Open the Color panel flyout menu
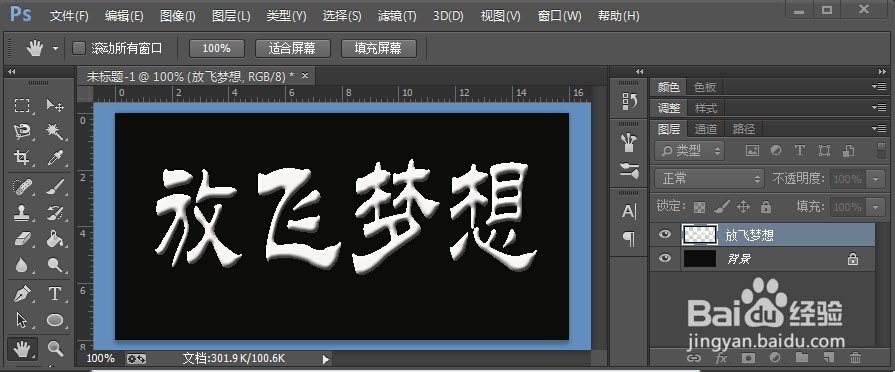The width and height of the screenshot is (895, 372). point(878,87)
